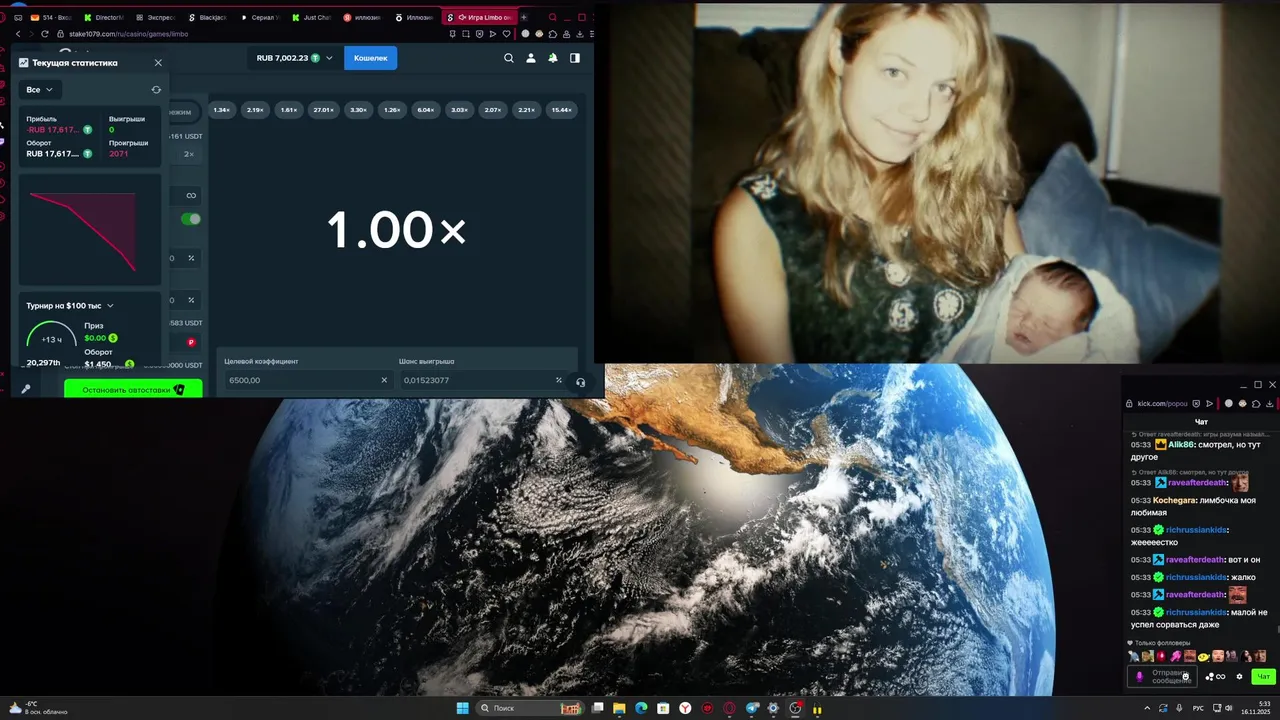
Task: Toggle the sidebar panel icon in header
Action: pyautogui.click(x=575, y=58)
